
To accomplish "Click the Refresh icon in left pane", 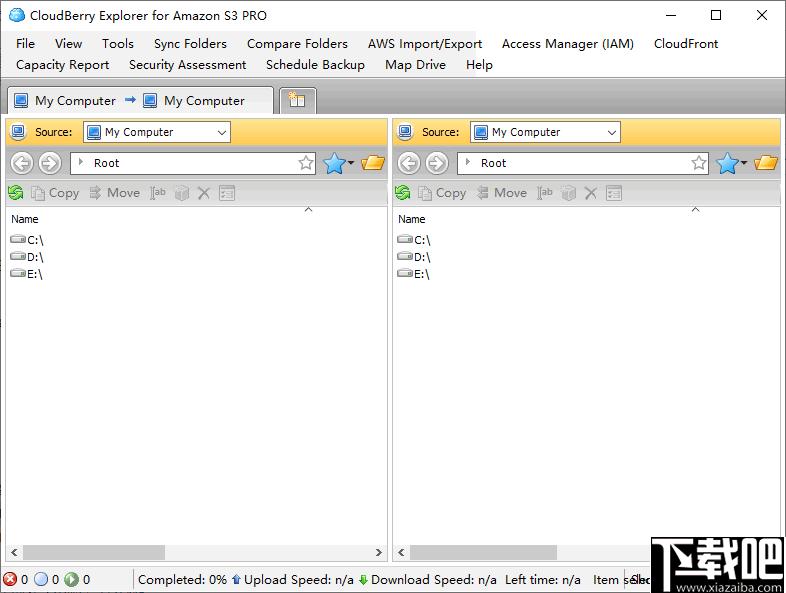I will (16, 192).
